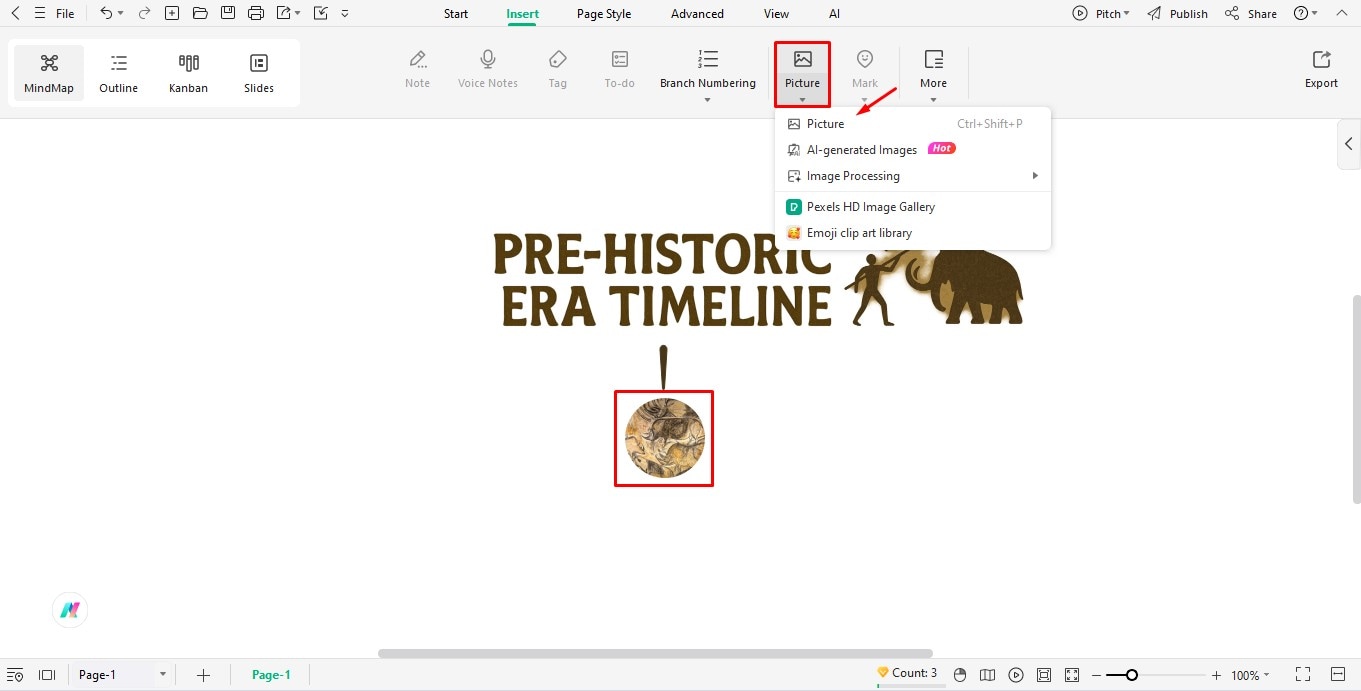Viewport: 1361px width, 691px height.
Task: Insert a Tag
Action: [557, 69]
